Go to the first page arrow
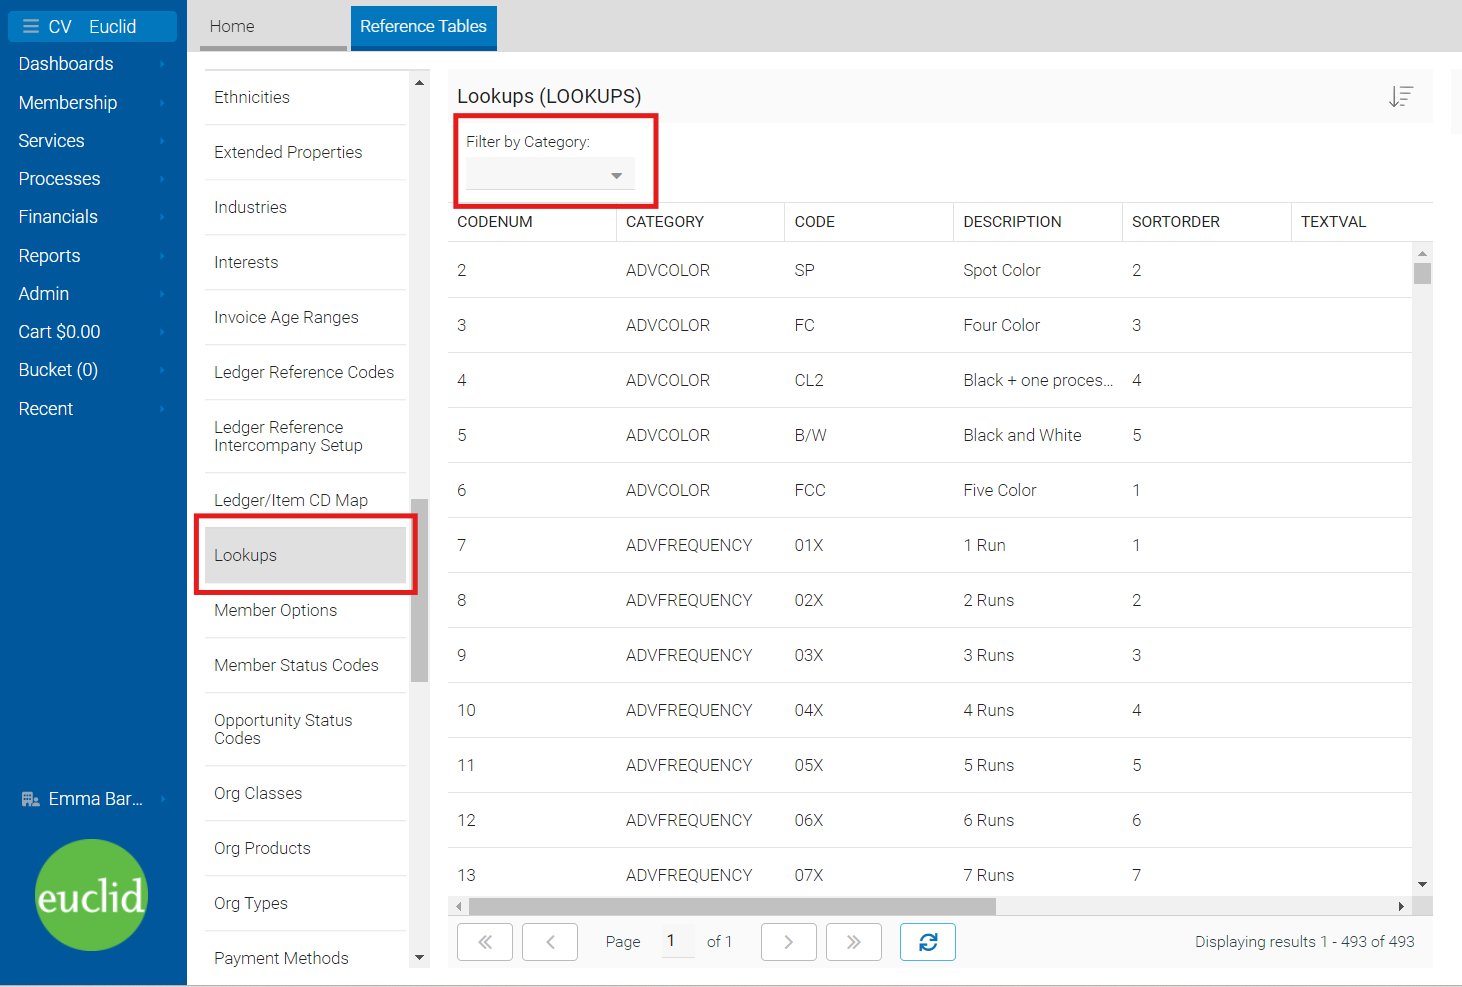Screen dimensions: 1462x987 pyautogui.click(x=485, y=942)
